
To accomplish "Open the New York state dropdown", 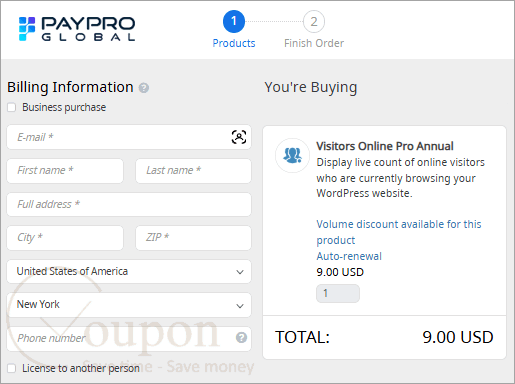I will pos(129,305).
